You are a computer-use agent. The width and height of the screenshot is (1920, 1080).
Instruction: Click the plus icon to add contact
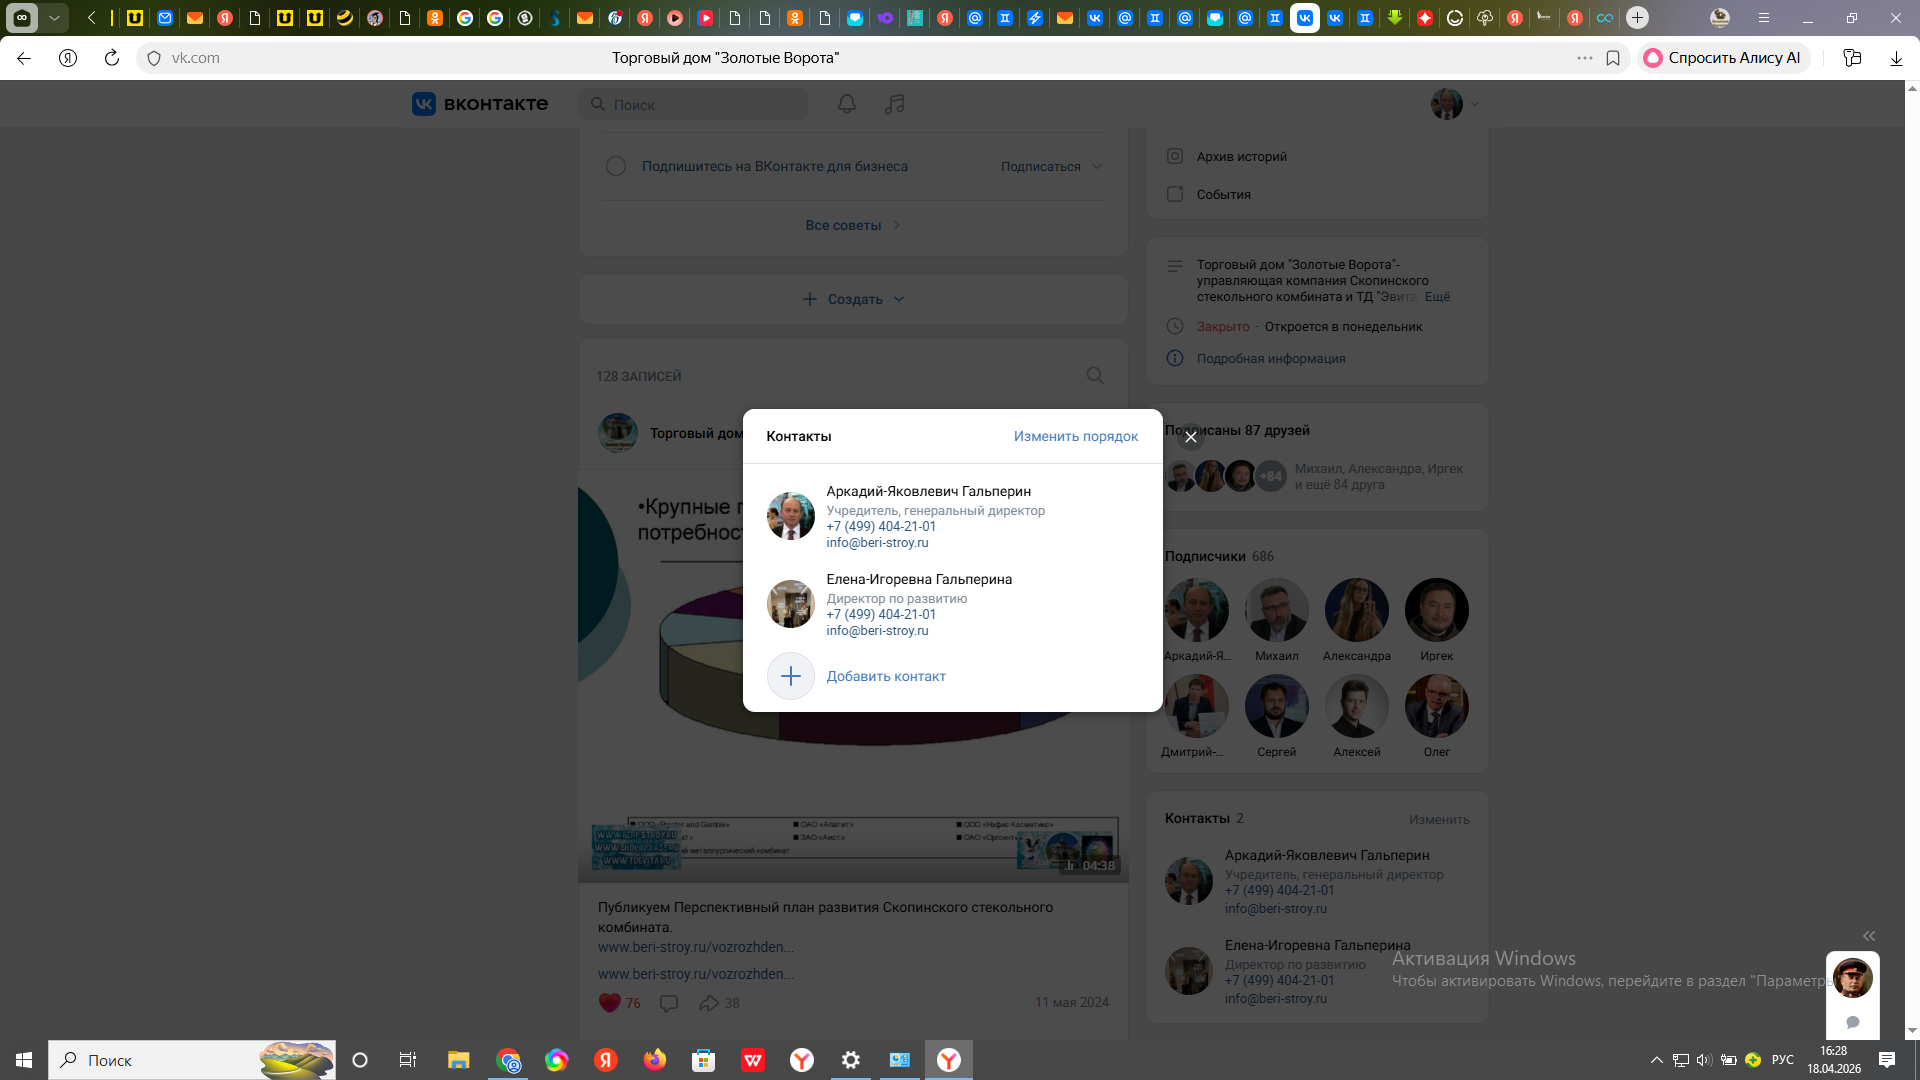click(790, 676)
